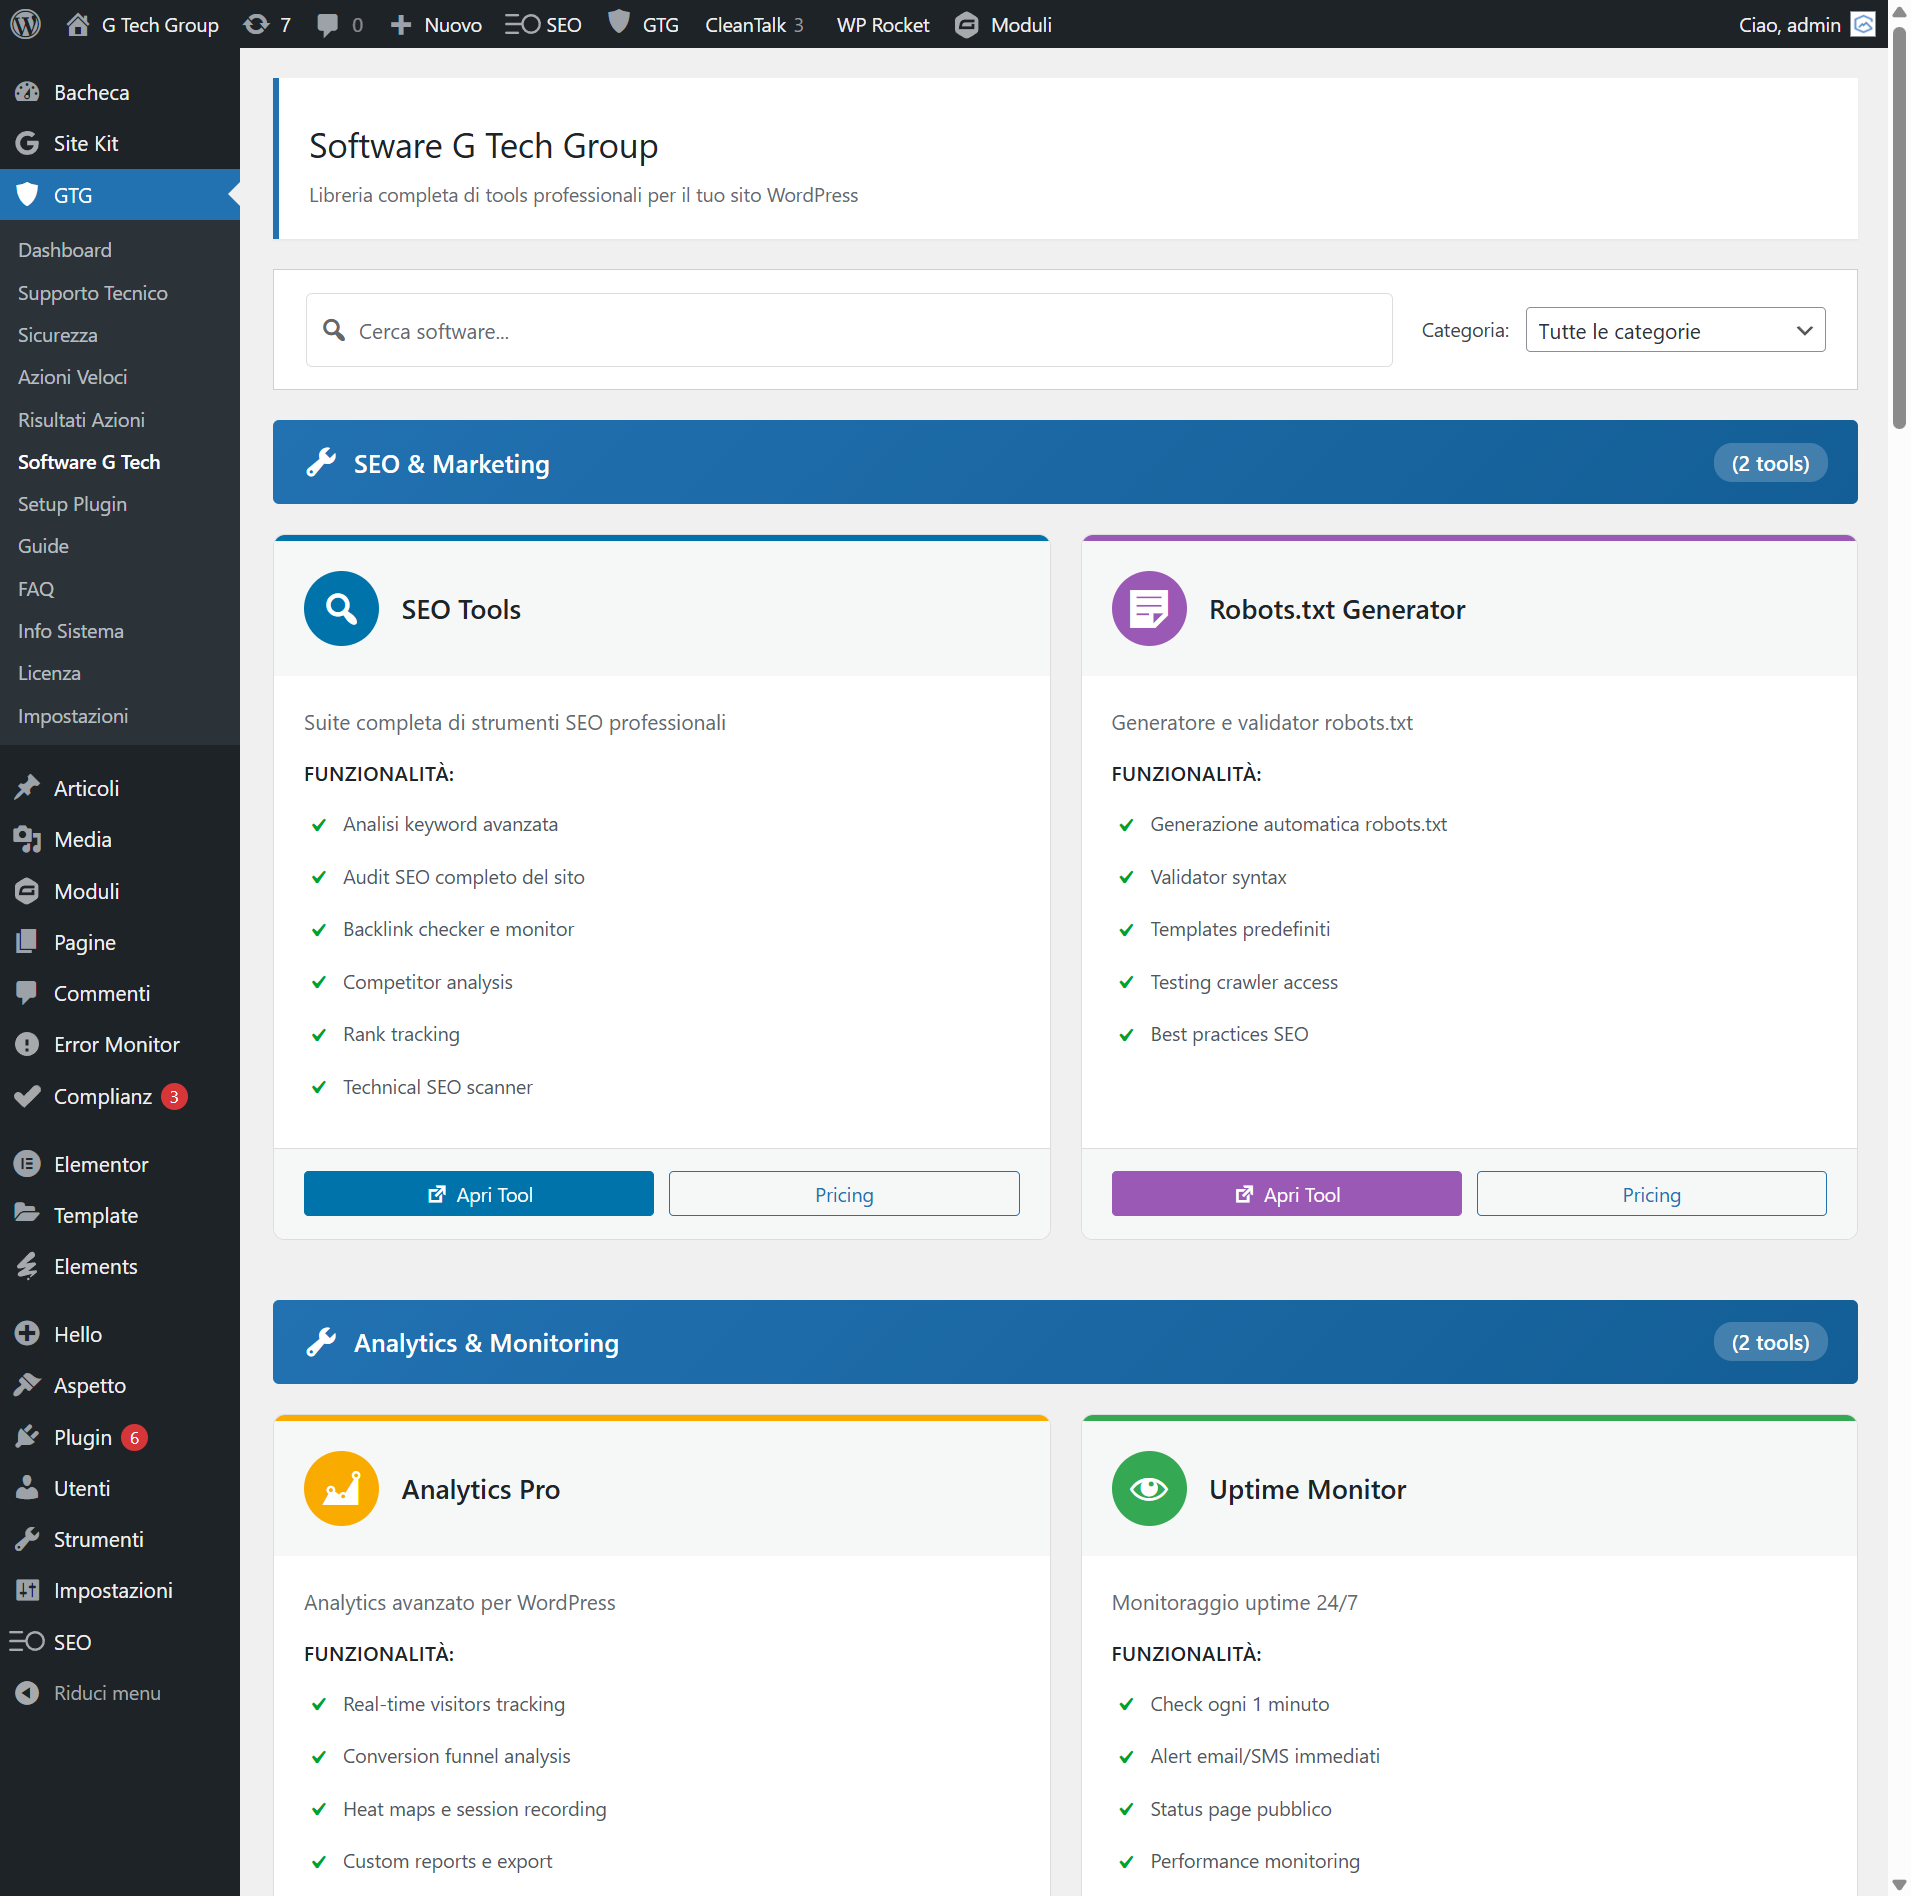Click the SEO Tools magnifier icon
The height and width of the screenshot is (1896, 1911).
click(341, 608)
